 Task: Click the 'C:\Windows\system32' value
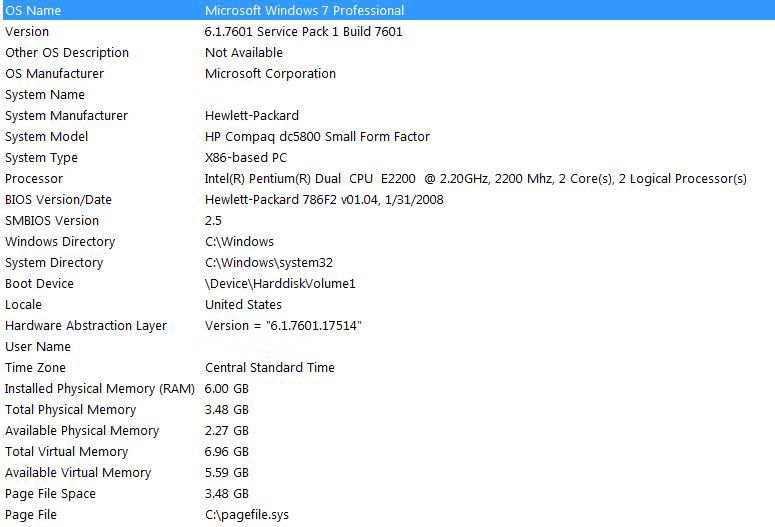pyautogui.click(x=269, y=263)
